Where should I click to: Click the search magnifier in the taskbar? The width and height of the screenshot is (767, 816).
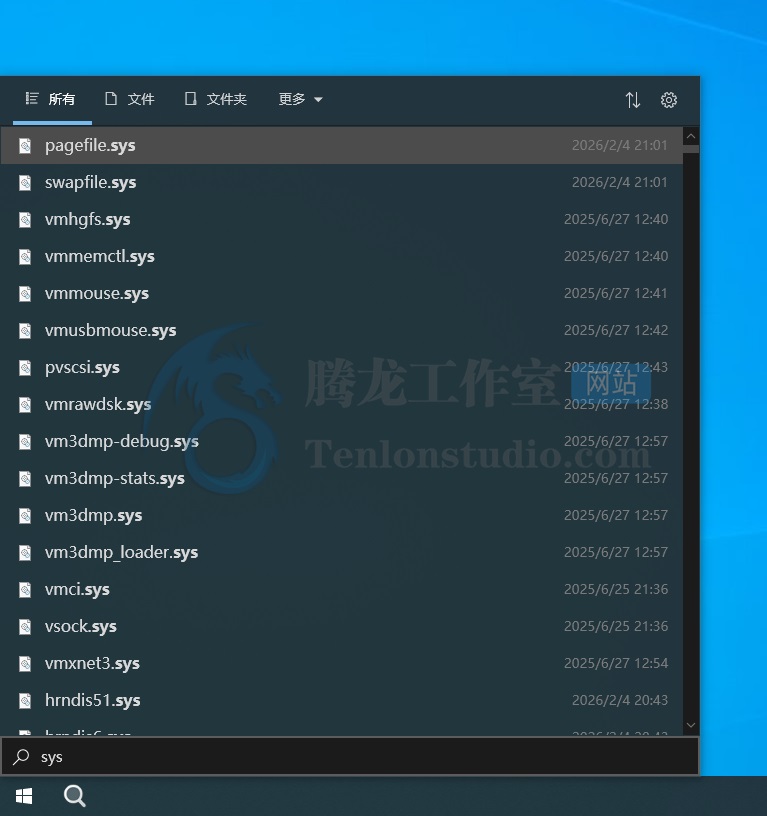point(75,796)
